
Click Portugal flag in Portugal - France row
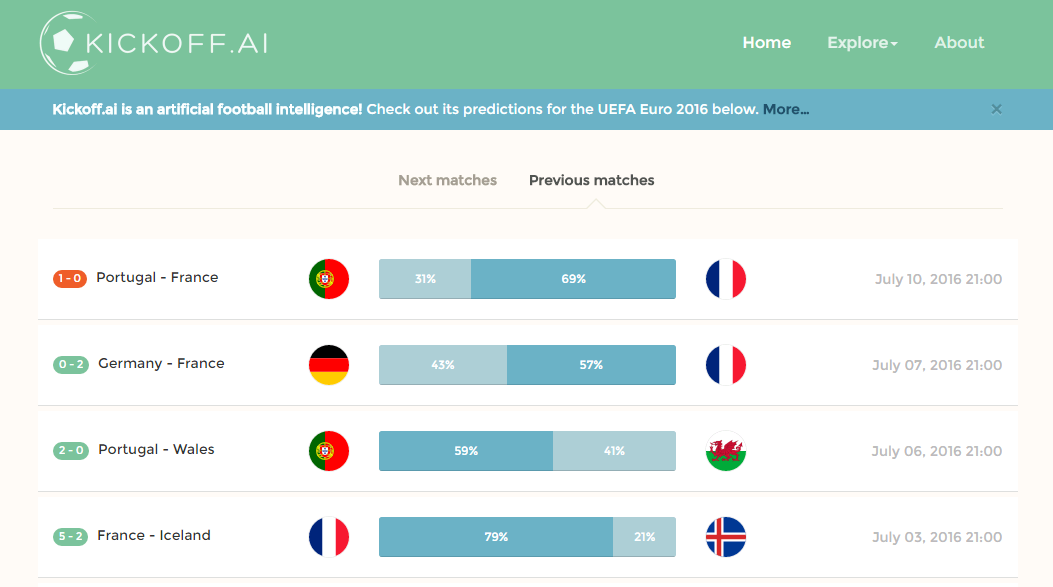[329, 279]
